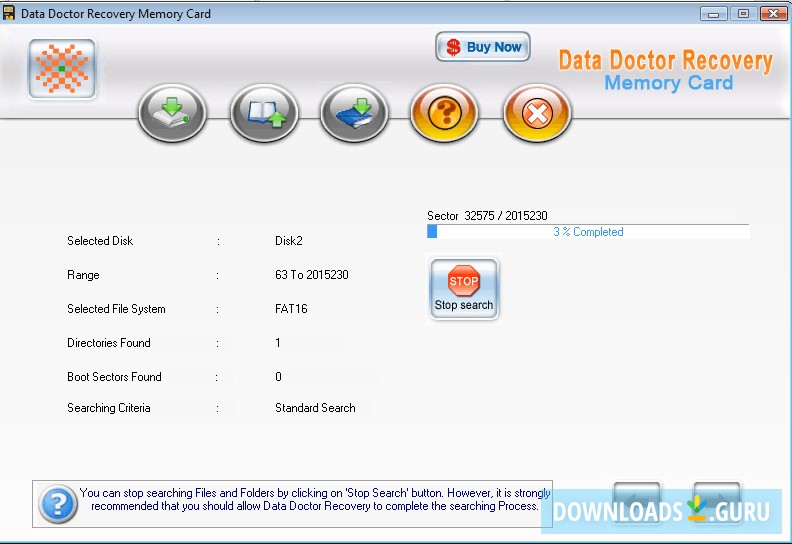792x544 pixels.
Task: Click the 'Data Doctor Recovery' orange heading
Action: pos(665,61)
